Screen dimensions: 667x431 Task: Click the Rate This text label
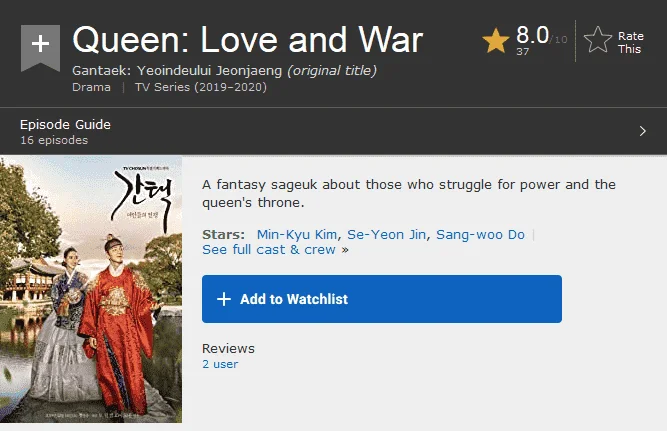[630, 42]
